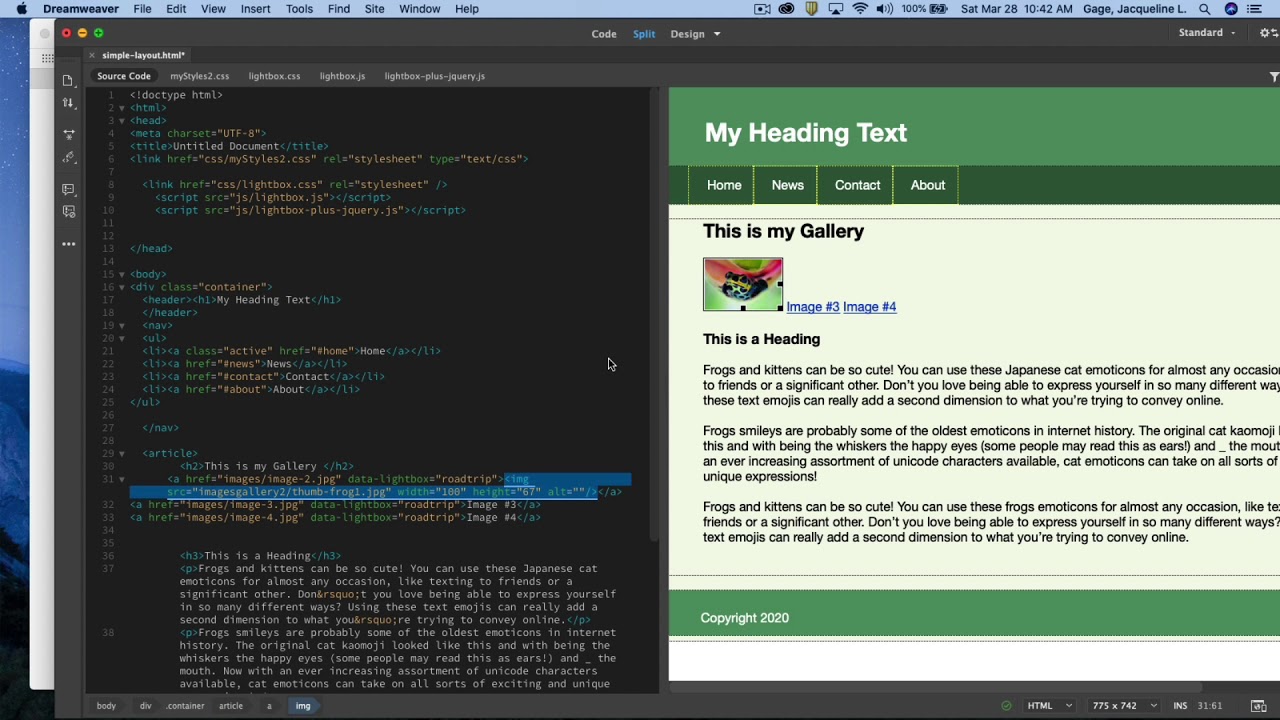Click the Image #3 link in preview

point(813,307)
